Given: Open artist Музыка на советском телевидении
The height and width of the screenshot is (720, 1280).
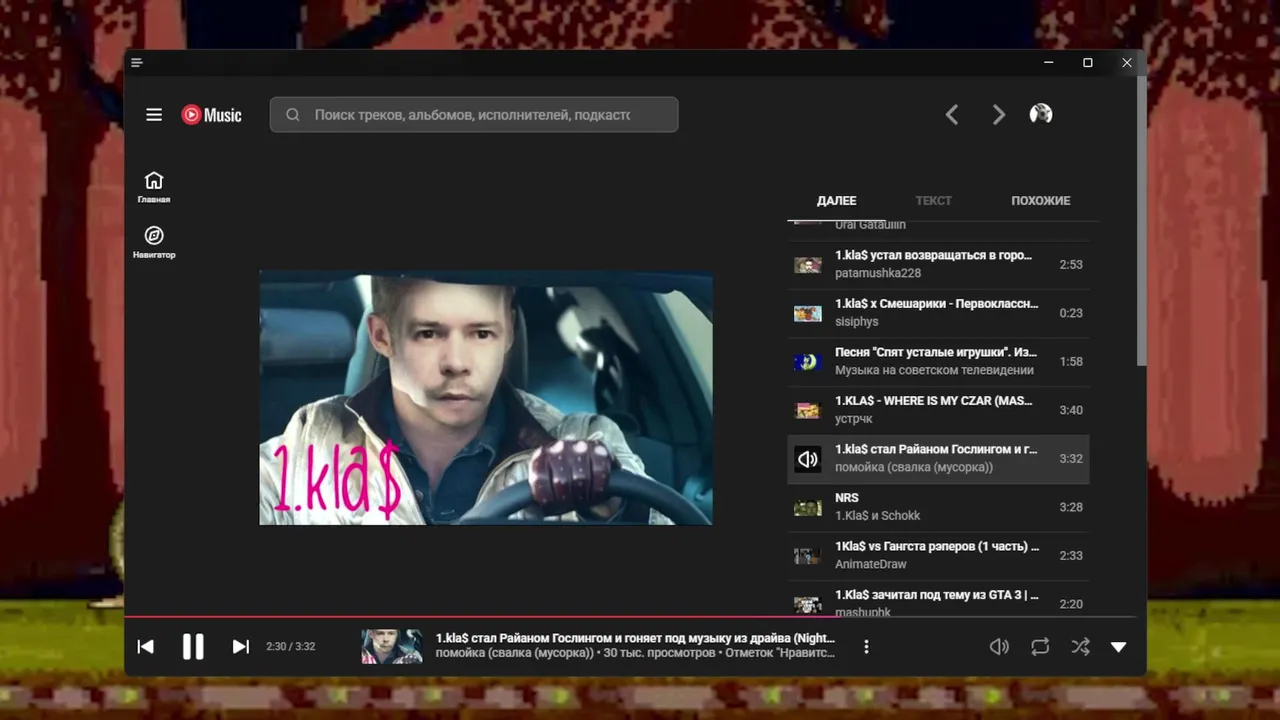Looking at the screenshot, I should click(935, 370).
